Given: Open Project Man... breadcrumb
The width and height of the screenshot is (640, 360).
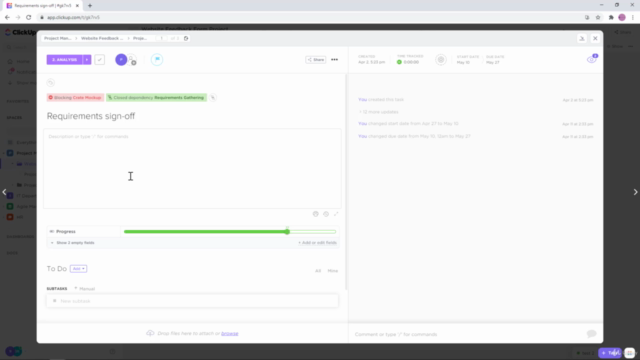Looking at the screenshot, I should tap(58, 38).
